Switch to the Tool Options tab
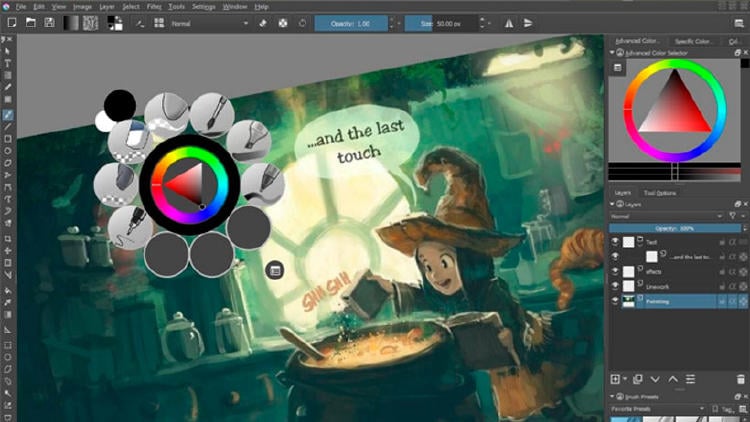This screenshot has width=750, height=422. click(659, 192)
